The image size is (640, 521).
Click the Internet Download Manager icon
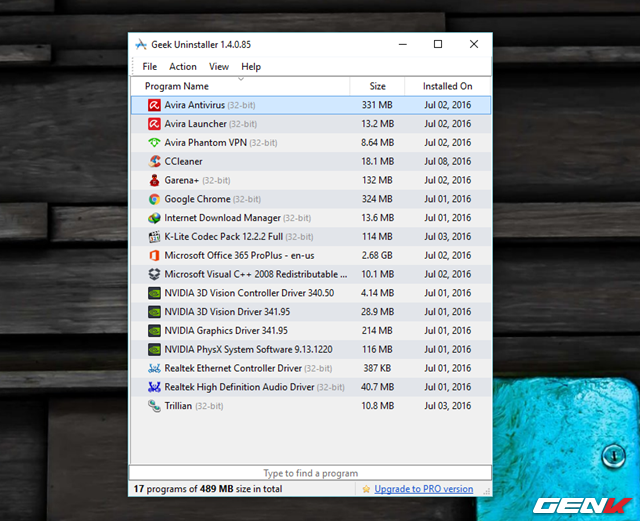coord(154,218)
